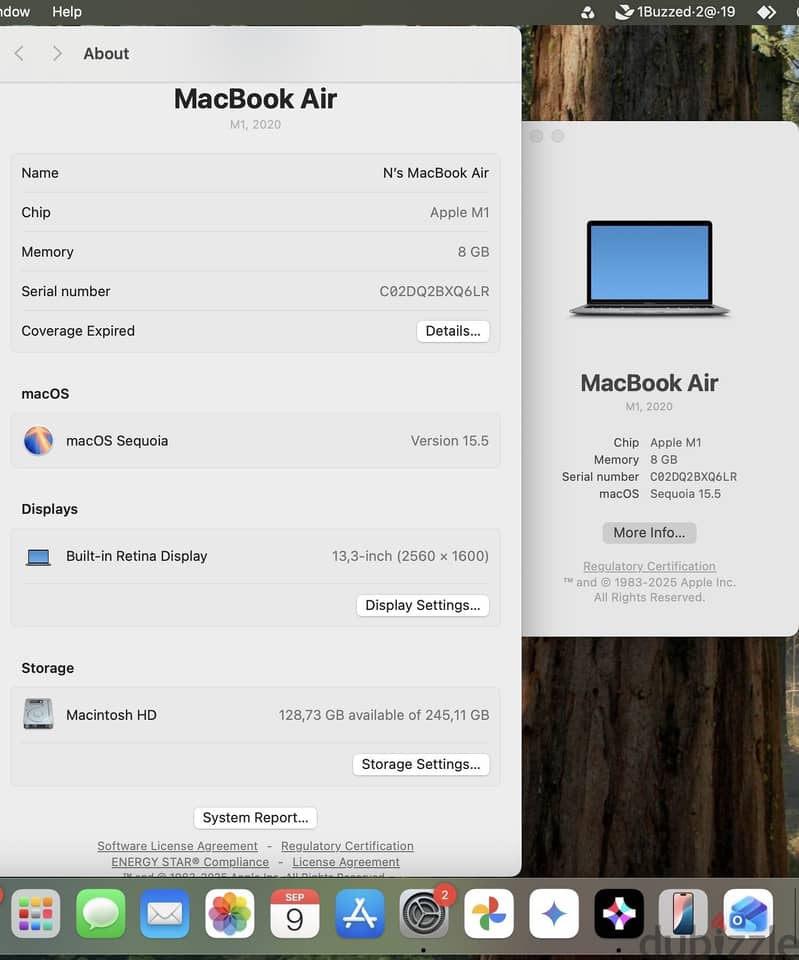Click the "About" title in the toolbar
This screenshot has height=960, width=799.
[106, 54]
